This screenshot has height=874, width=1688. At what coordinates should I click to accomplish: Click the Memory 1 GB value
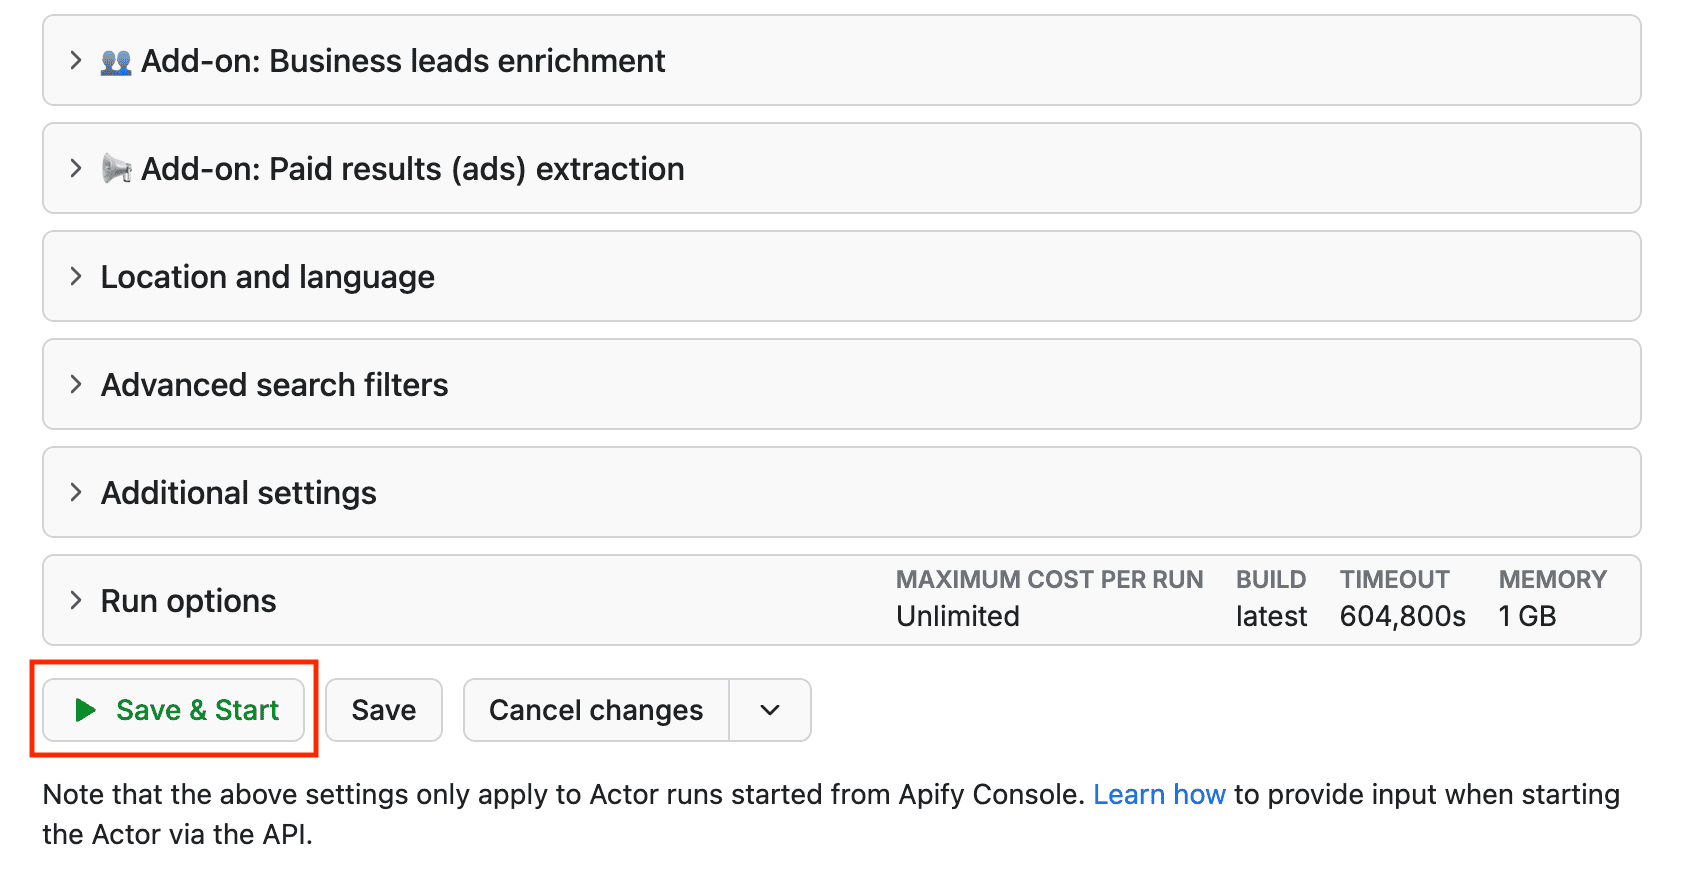point(1527,616)
